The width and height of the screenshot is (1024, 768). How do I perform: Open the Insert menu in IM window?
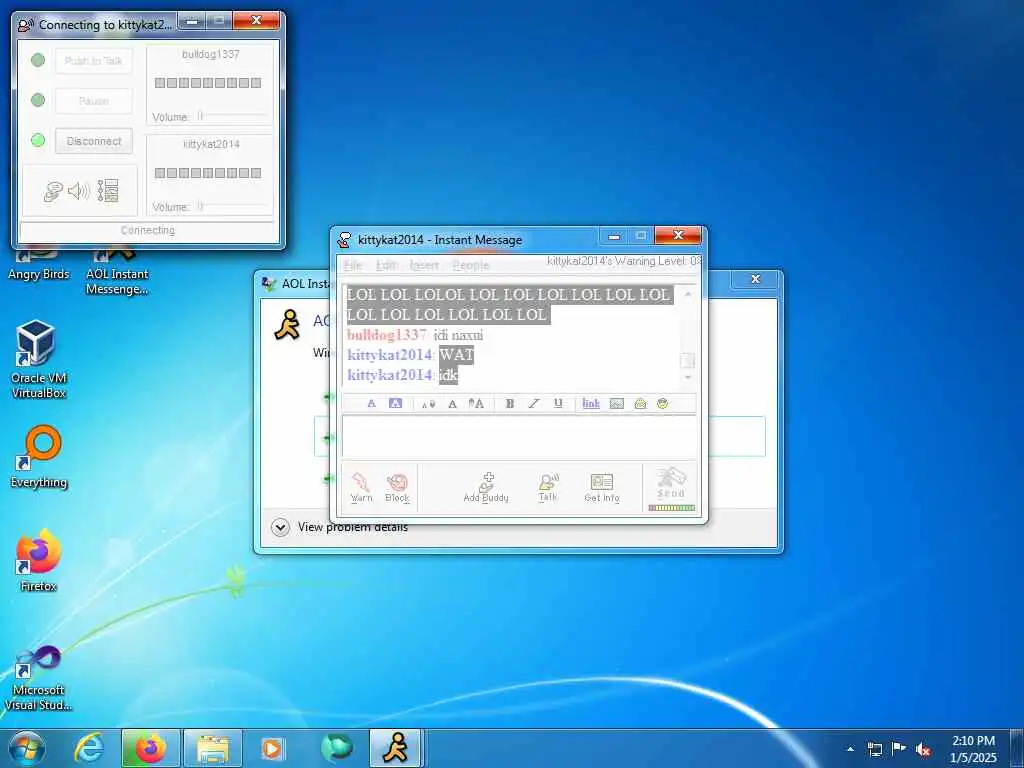pyautogui.click(x=424, y=265)
